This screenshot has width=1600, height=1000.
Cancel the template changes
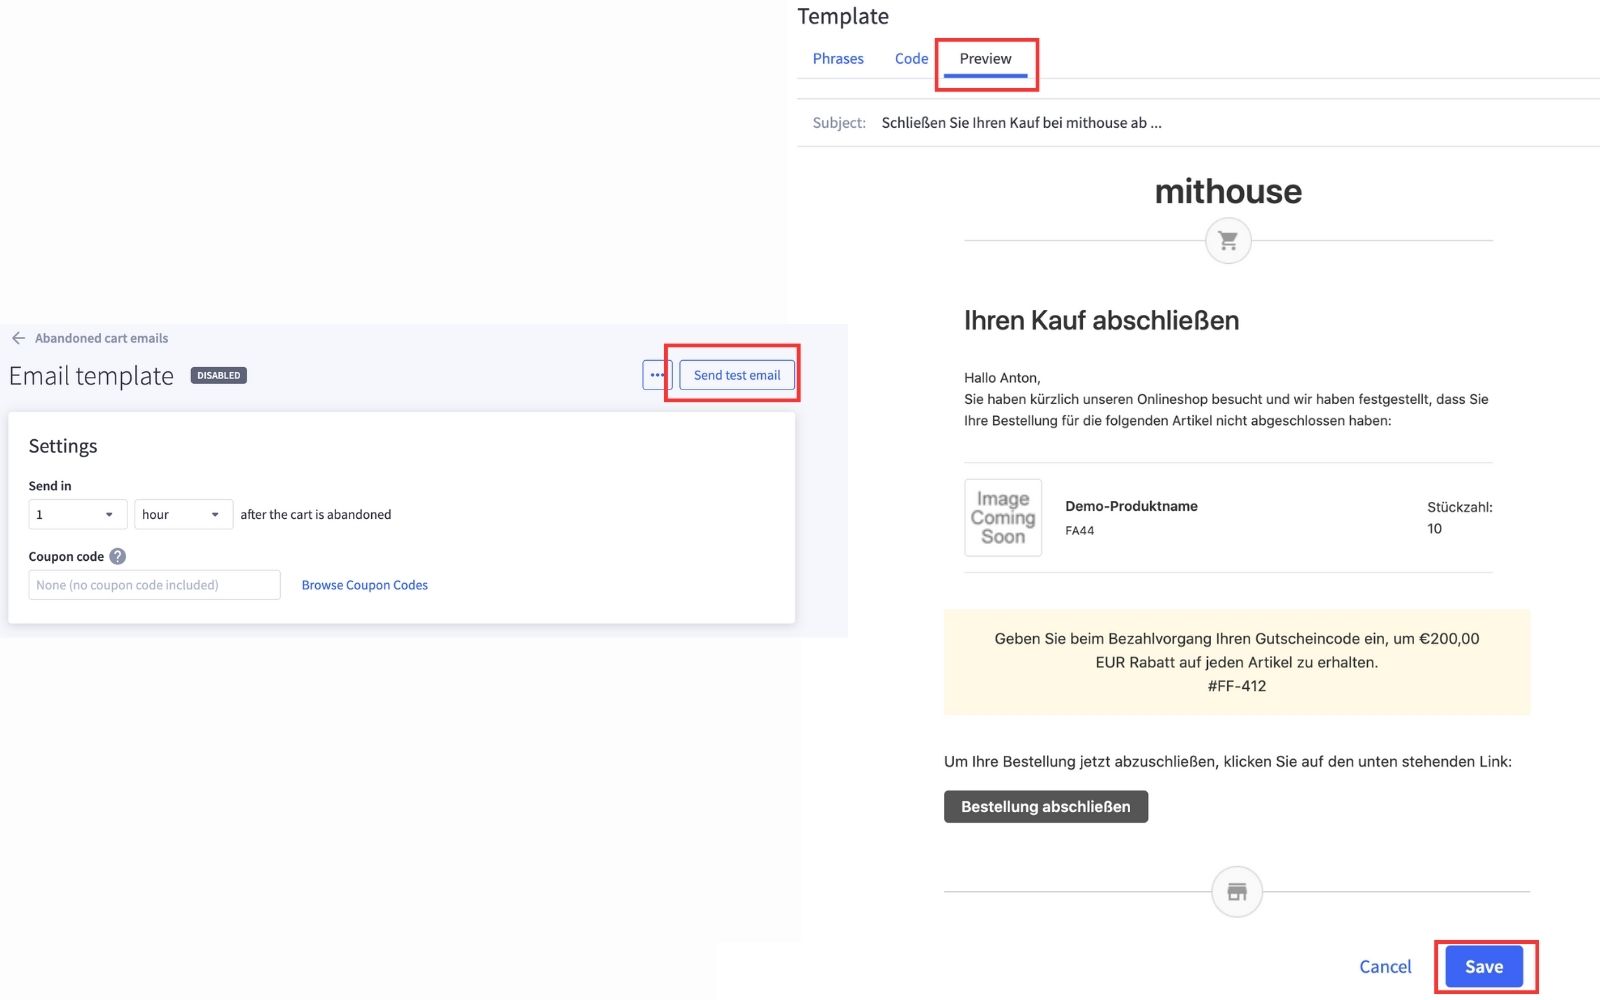point(1385,967)
